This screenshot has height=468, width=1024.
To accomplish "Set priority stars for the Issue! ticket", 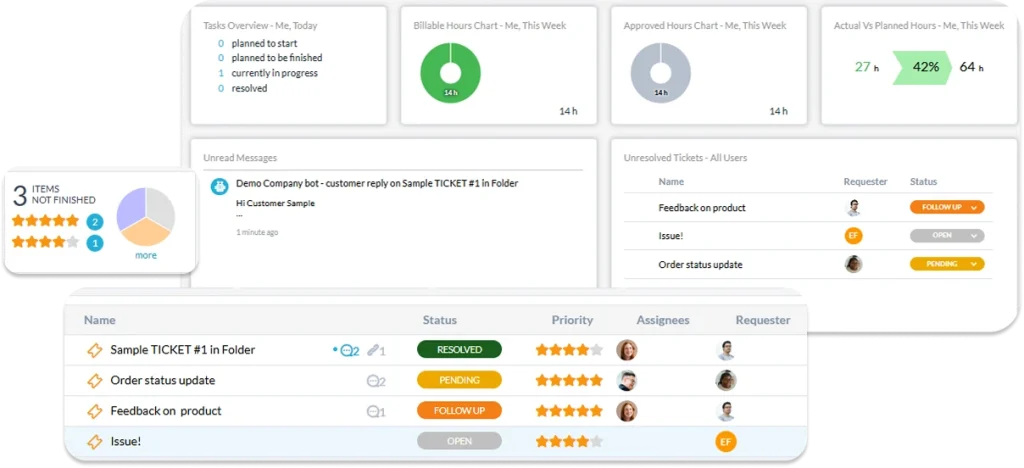I will click(x=569, y=441).
